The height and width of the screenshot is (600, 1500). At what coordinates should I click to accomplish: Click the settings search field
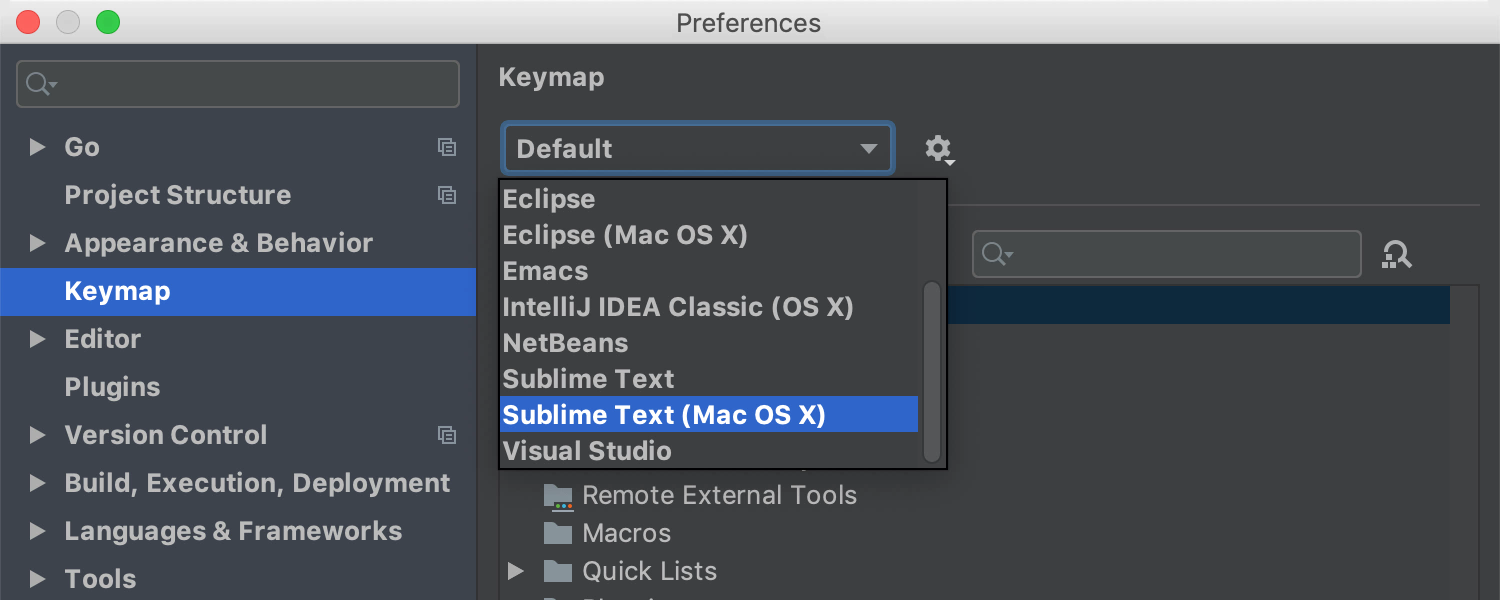coord(238,84)
